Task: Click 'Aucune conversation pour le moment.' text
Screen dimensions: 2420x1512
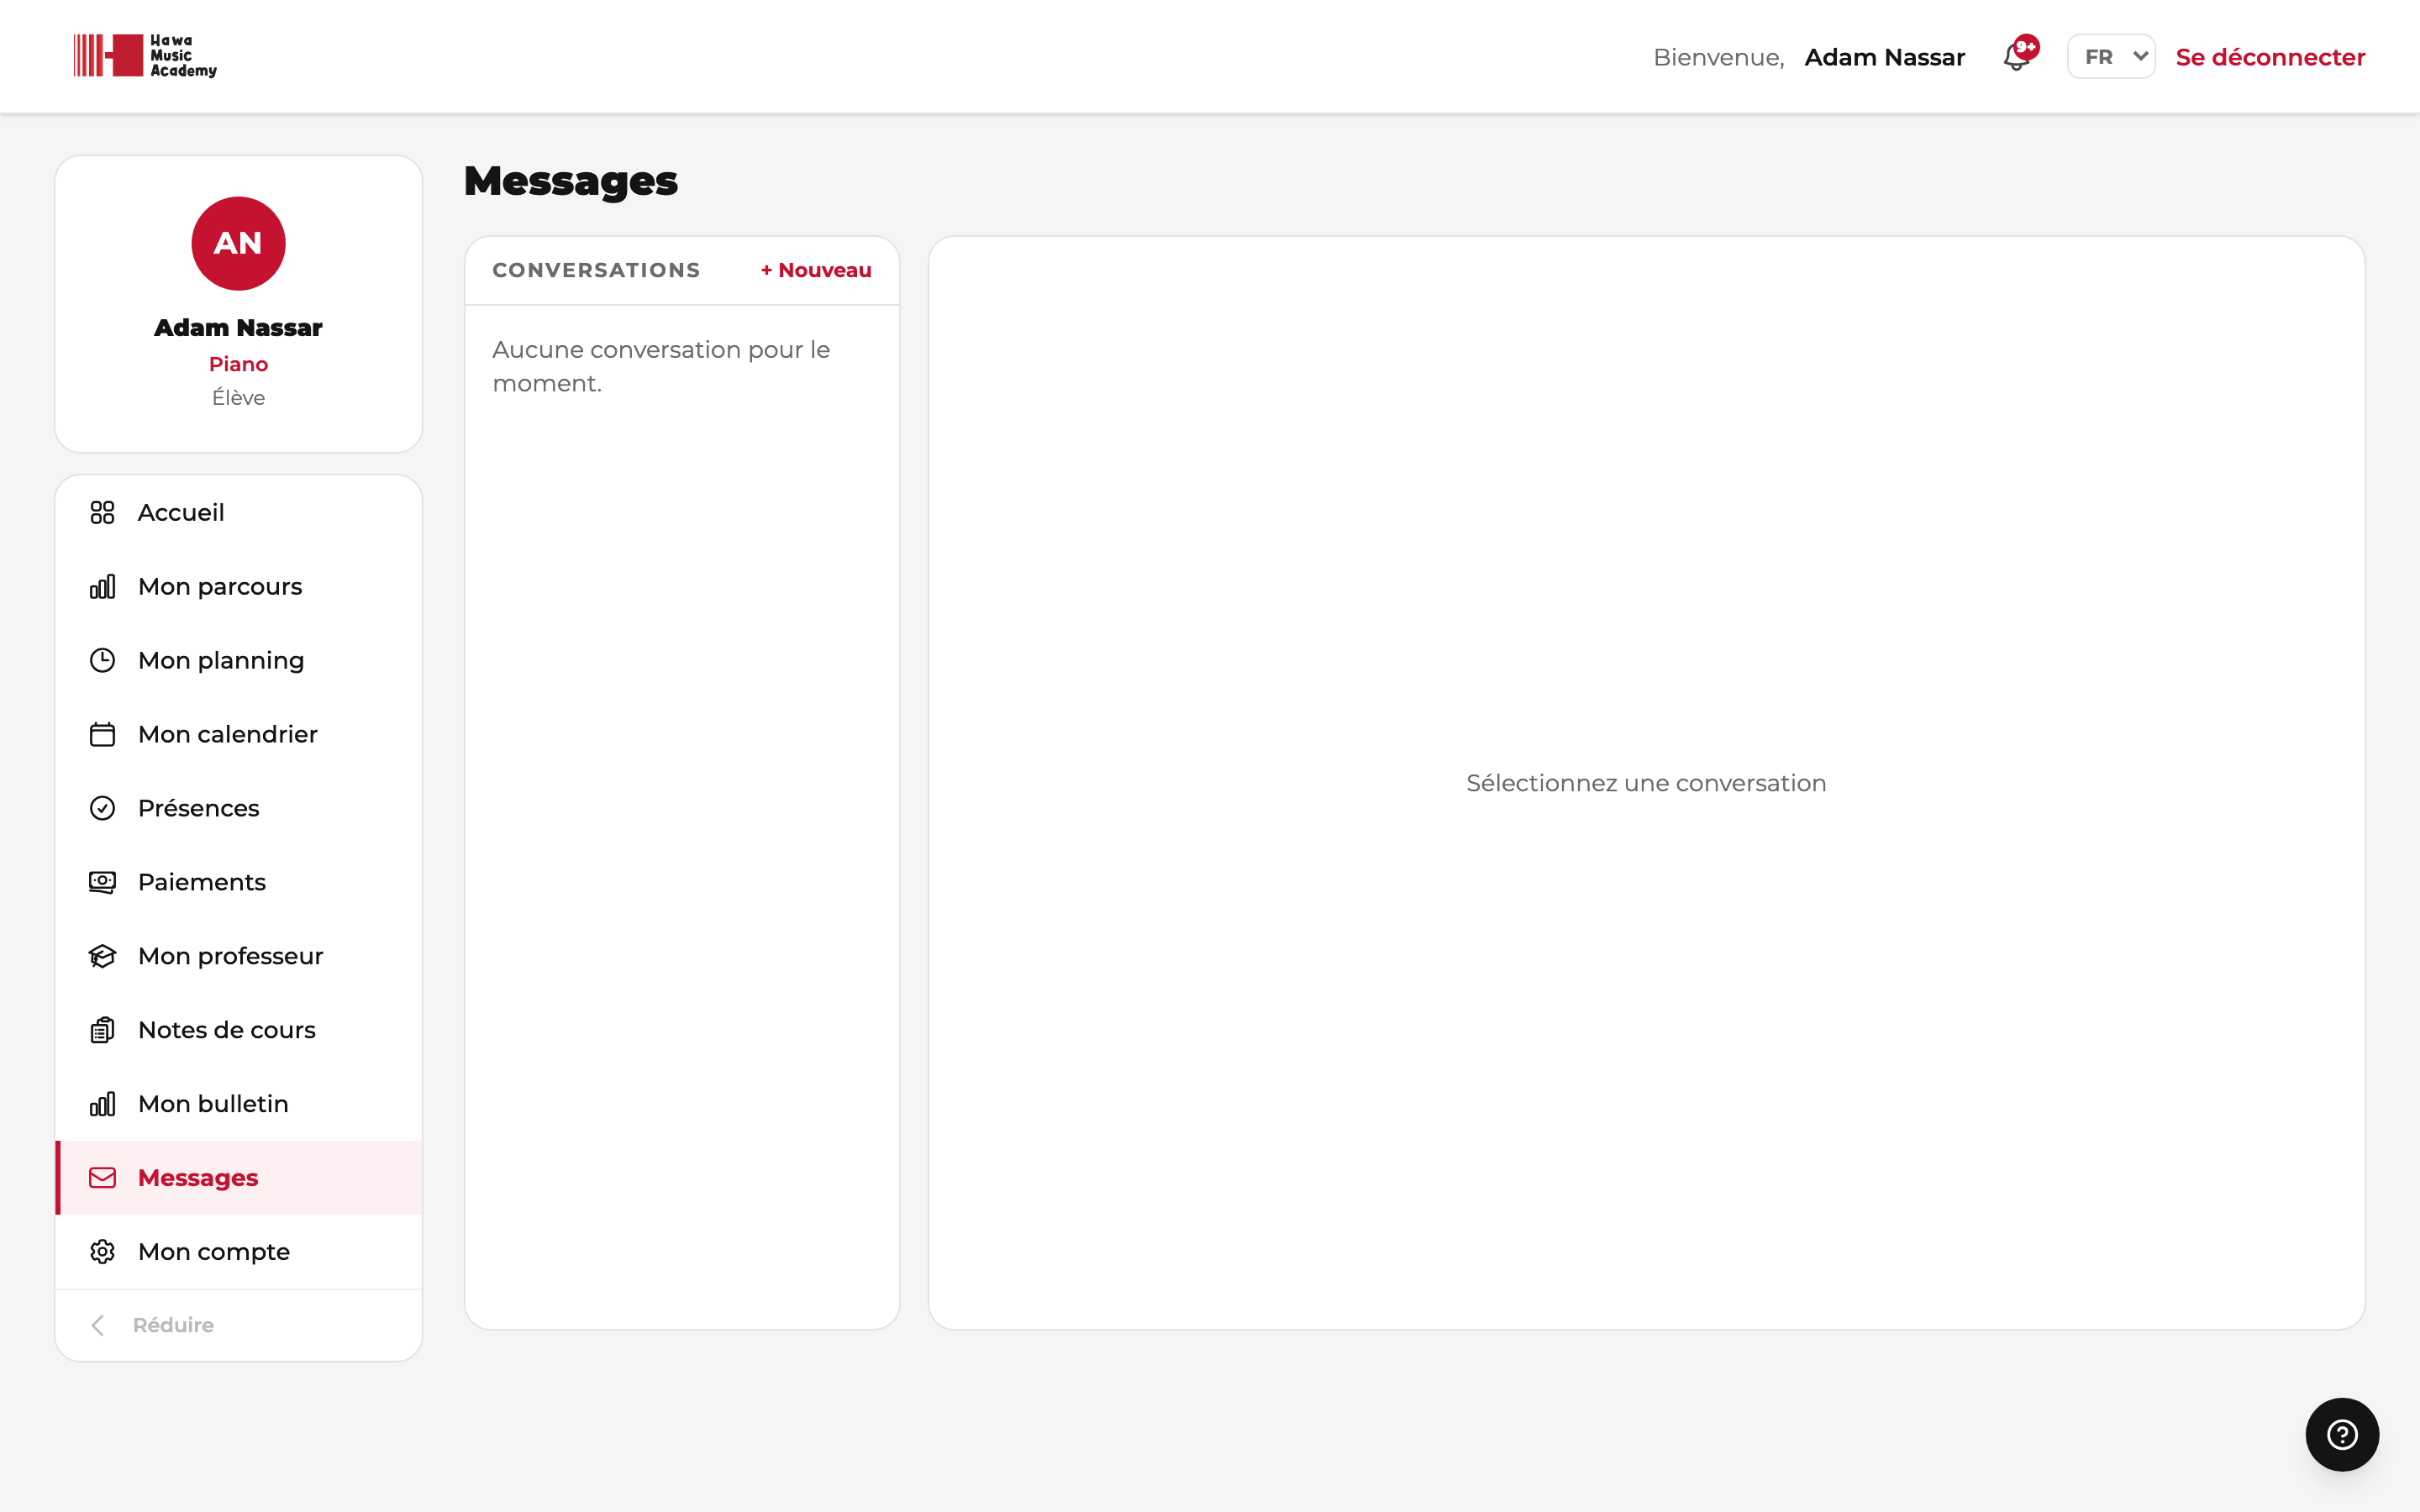Action: click(661, 366)
